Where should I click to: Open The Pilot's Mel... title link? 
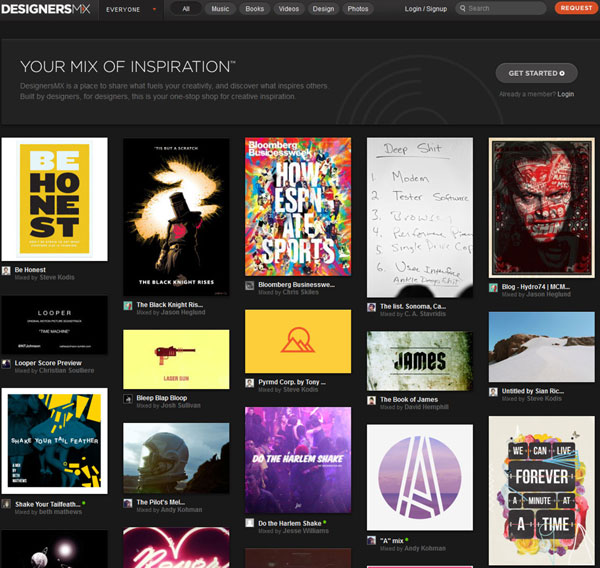click(x=160, y=502)
